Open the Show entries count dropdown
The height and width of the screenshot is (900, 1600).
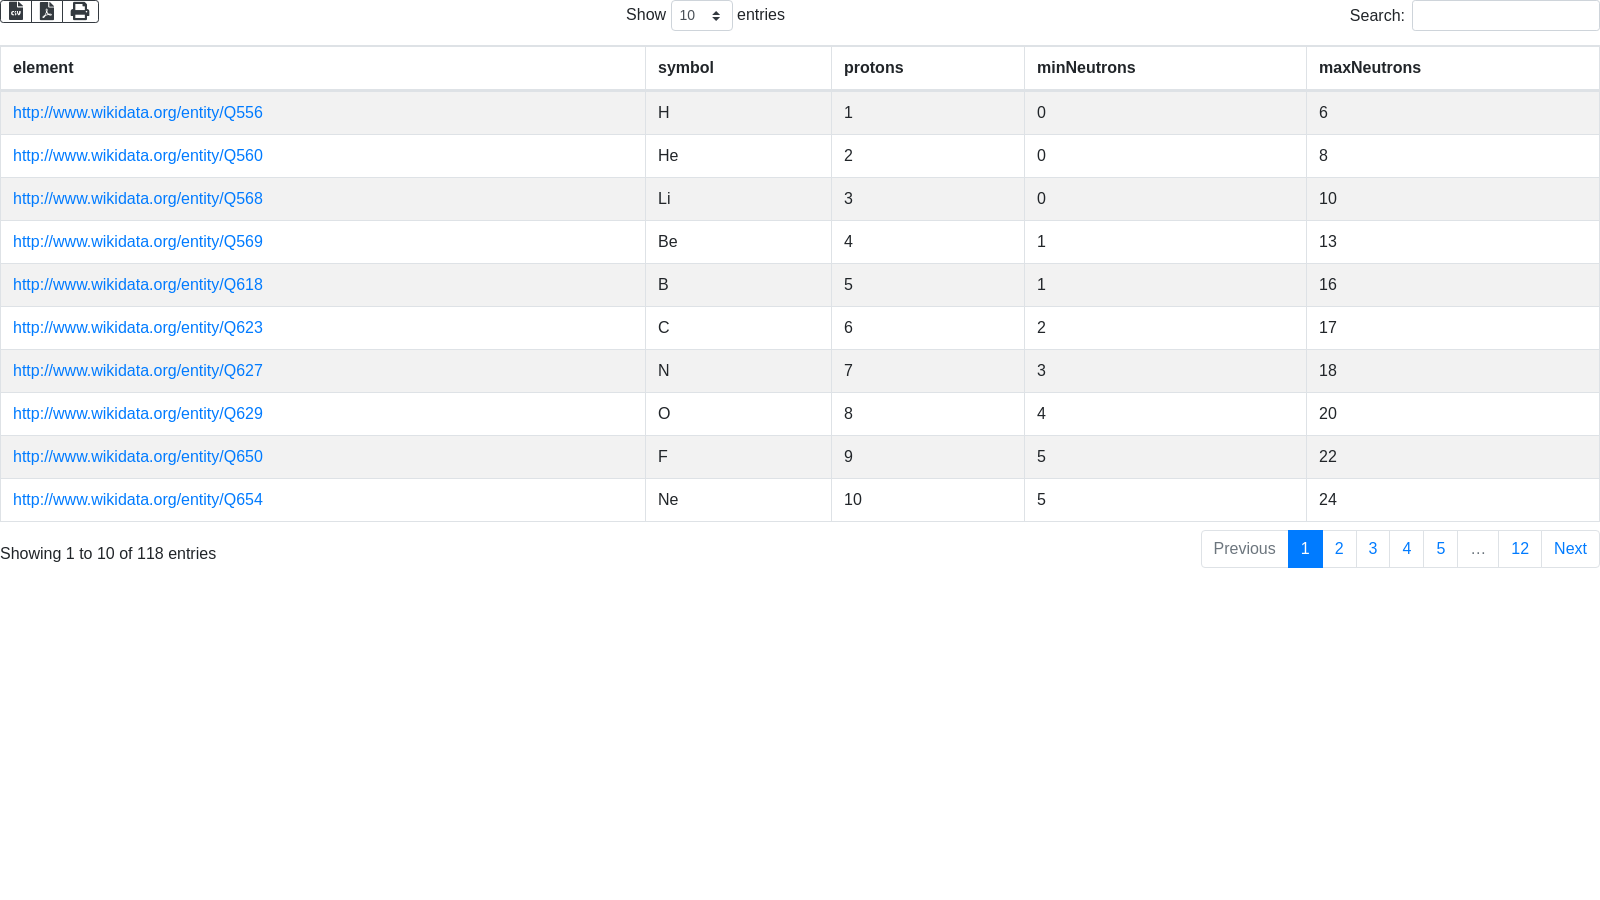click(x=701, y=15)
